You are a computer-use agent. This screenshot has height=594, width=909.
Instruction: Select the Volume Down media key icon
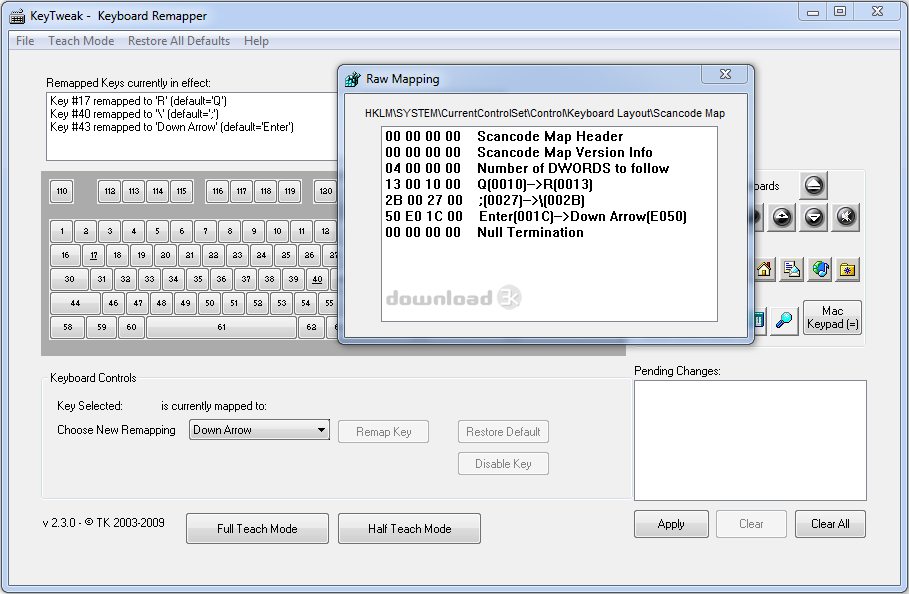click(813, 216)
